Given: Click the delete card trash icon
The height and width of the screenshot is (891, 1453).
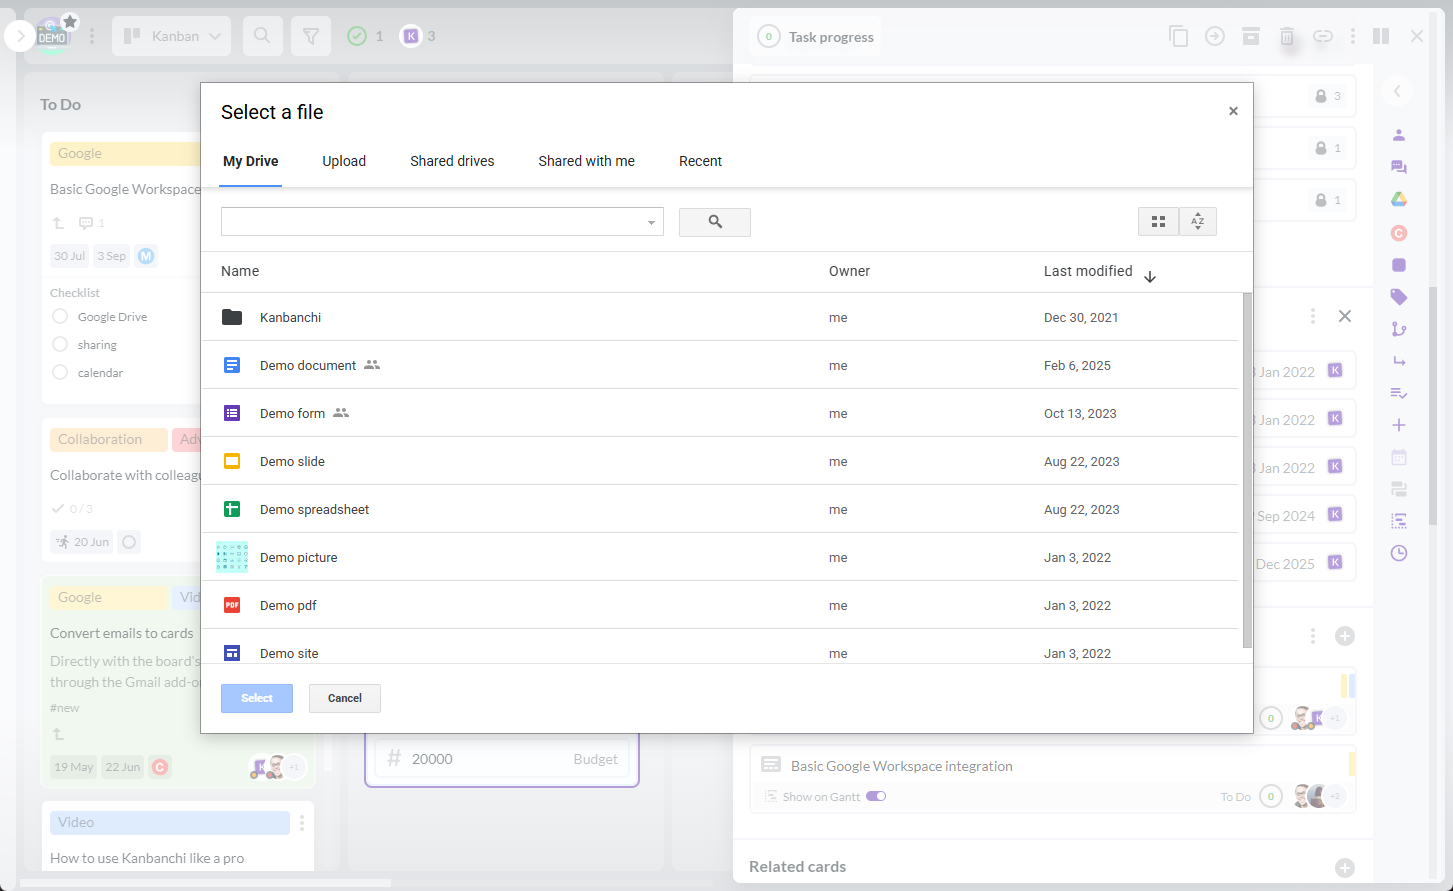Looking at the screenshot, I should coord(1287,37).
